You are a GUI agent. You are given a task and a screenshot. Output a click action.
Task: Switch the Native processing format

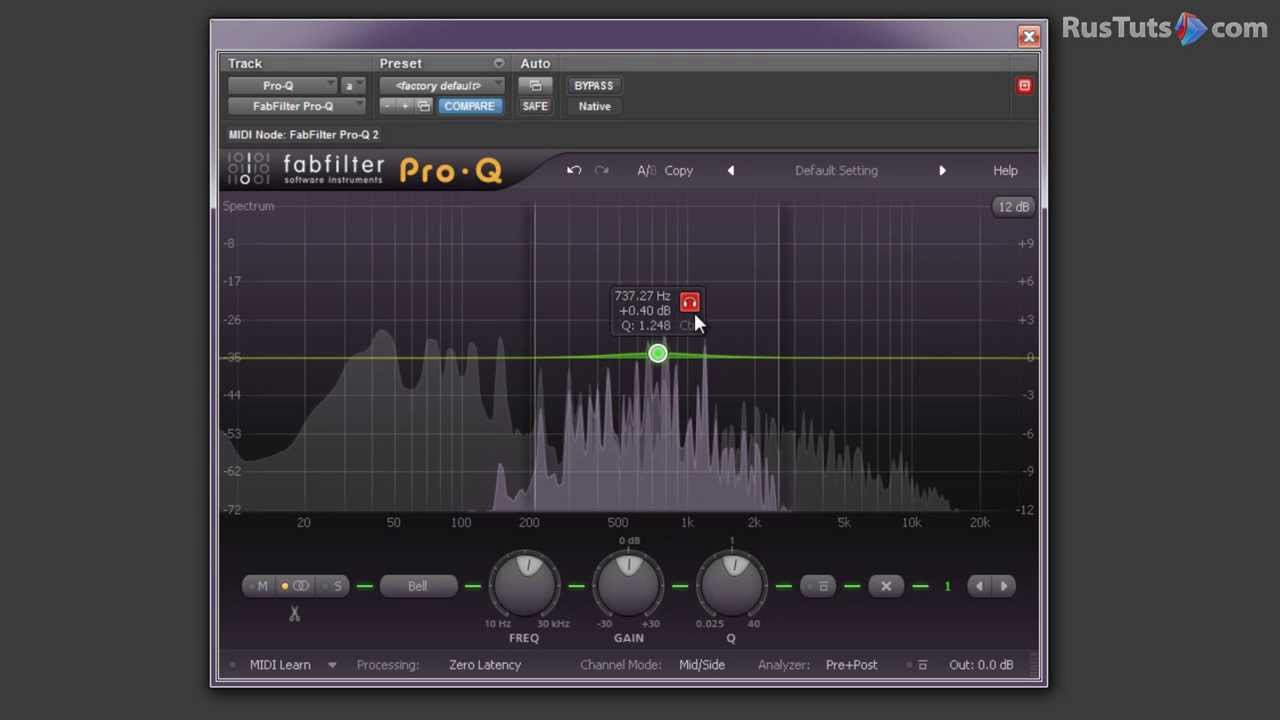tap(594, 106)
